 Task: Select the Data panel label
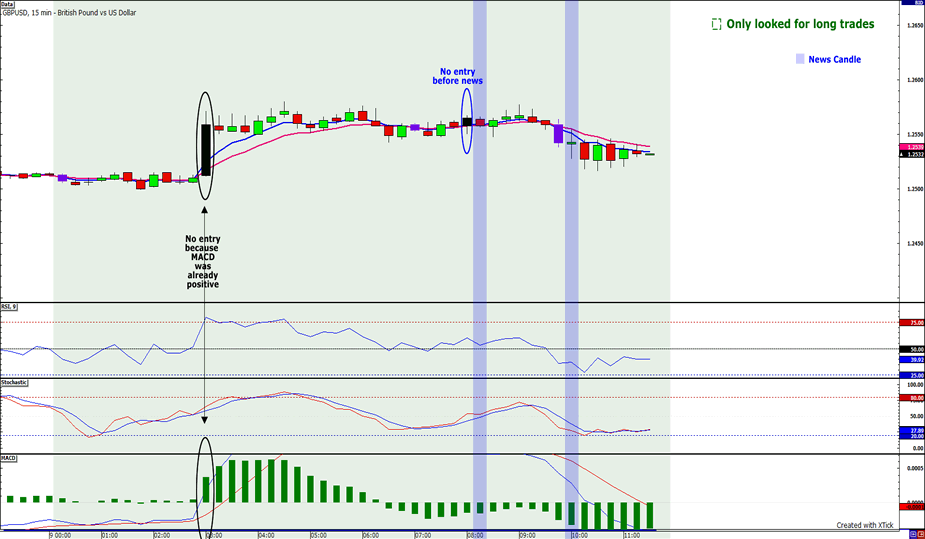click(7, 4)
